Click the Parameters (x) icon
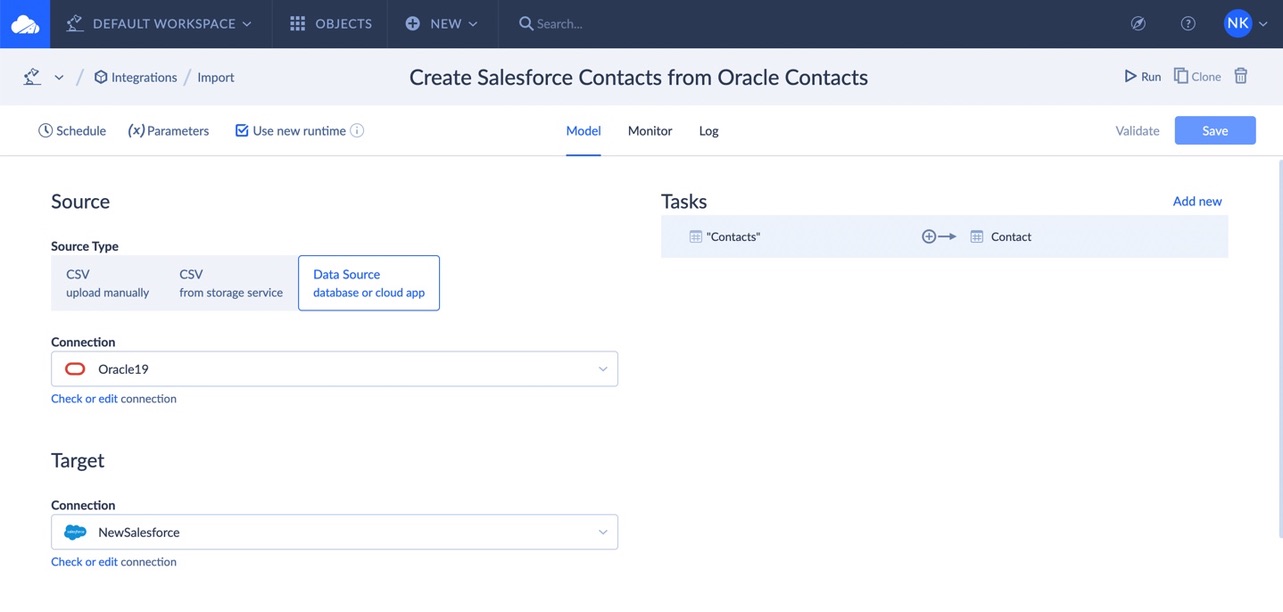 137,131
